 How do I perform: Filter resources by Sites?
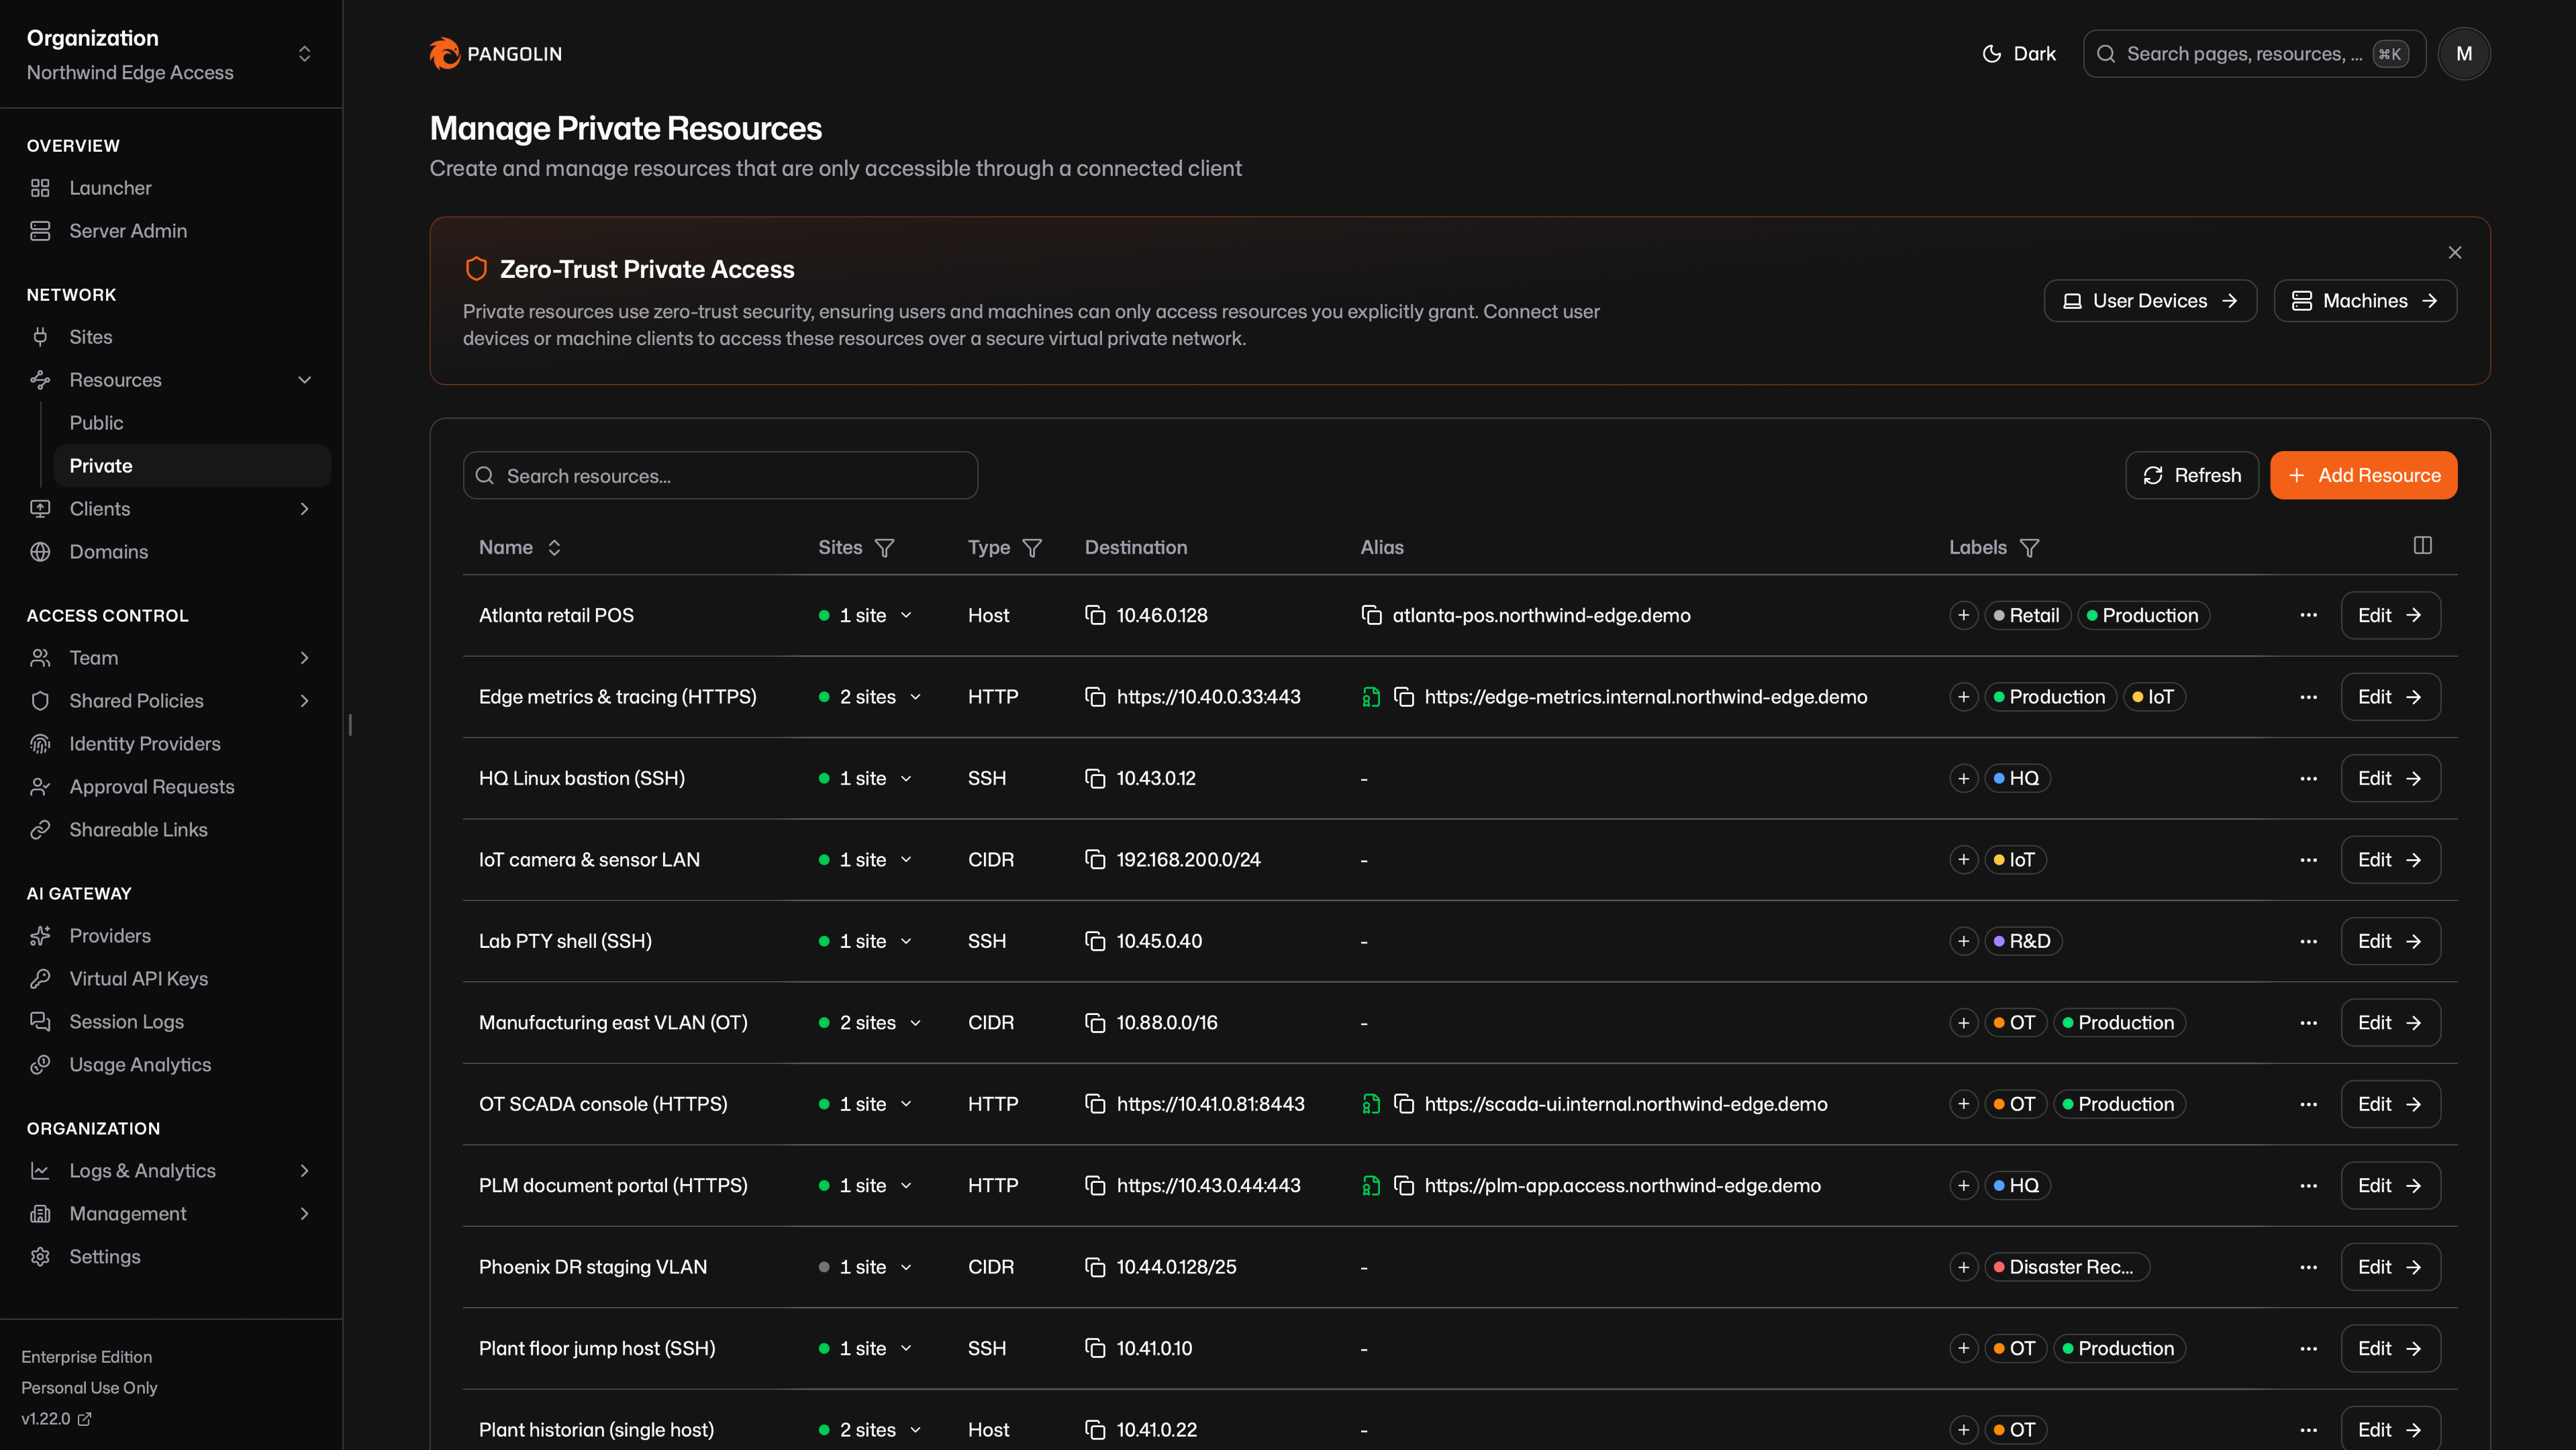pyautogui.click(x=884, y=548)
